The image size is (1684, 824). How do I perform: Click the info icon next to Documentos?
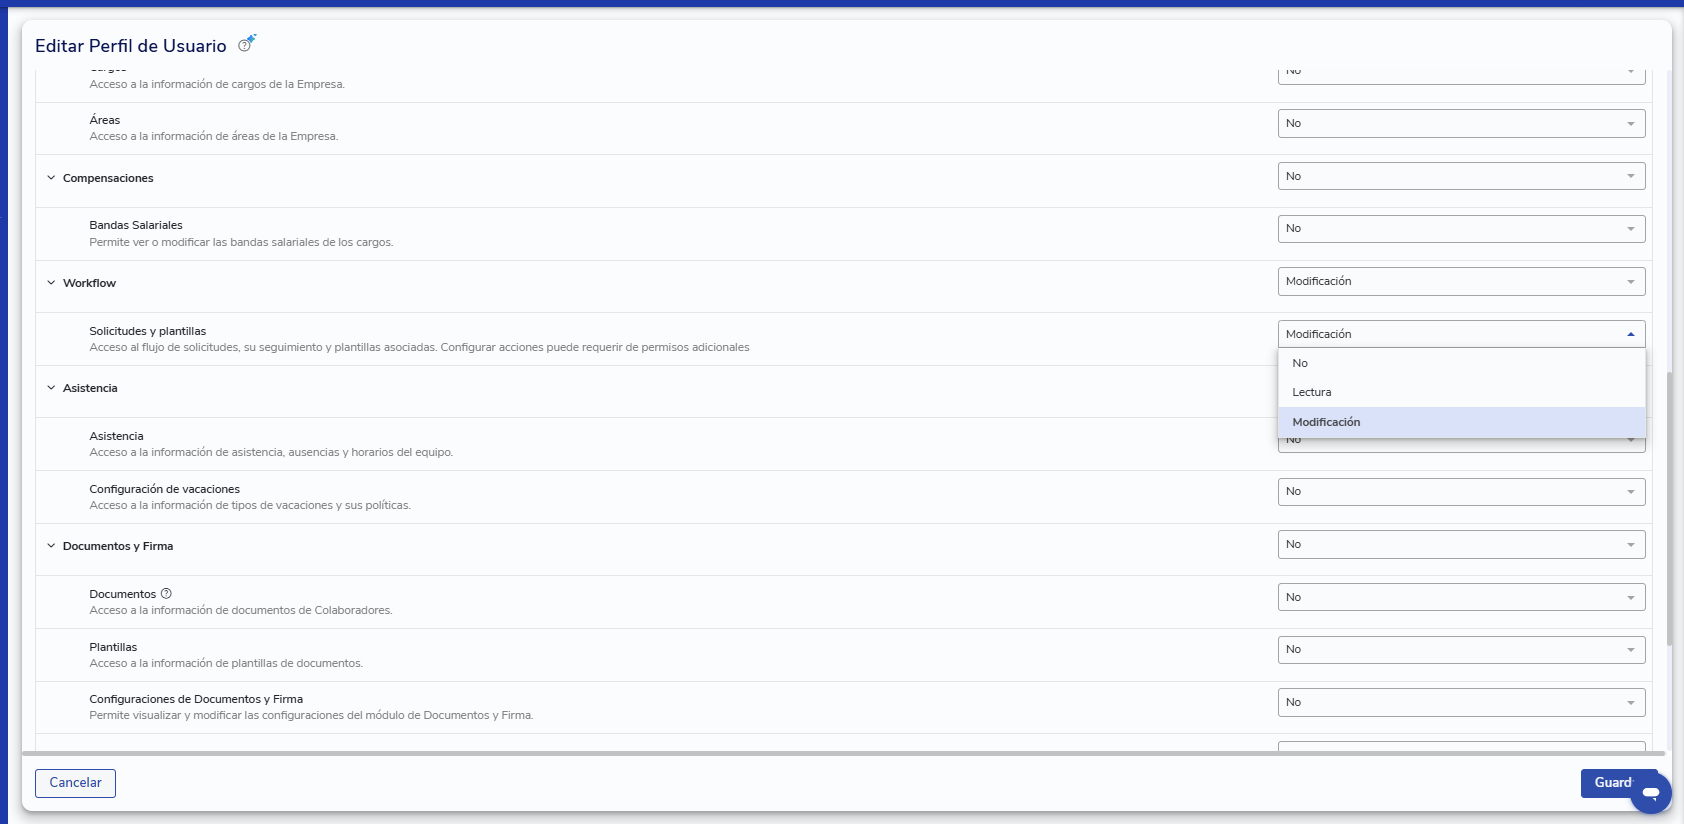click(x=166, y=594)
